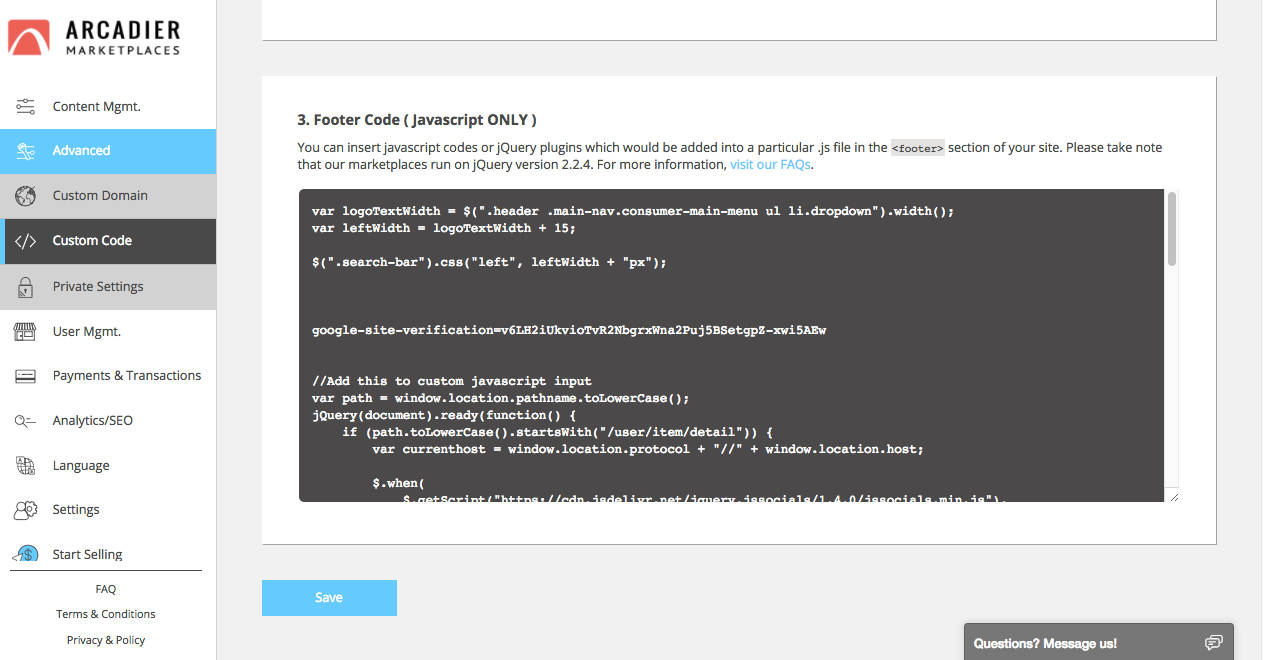This screenshot has height=660, width=1263.
Task: Click the User Mgmt. icon
Action: pyautogui.click(x=26, y=332)
